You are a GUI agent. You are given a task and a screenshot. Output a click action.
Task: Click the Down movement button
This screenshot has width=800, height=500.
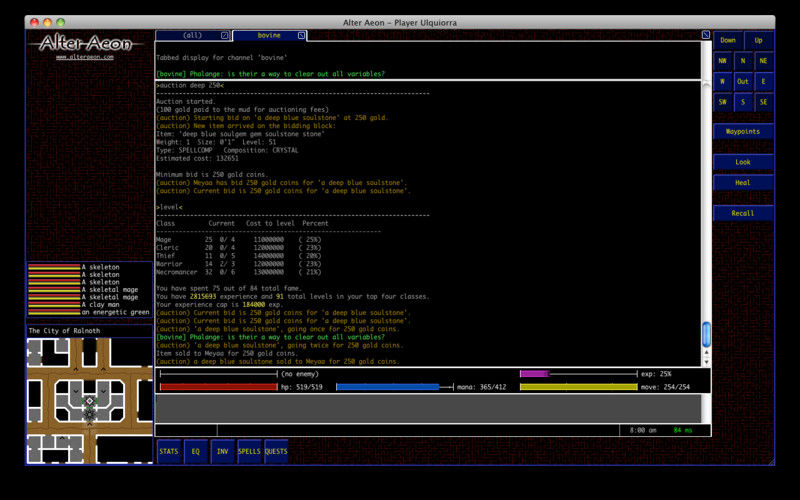click(727, 41)
